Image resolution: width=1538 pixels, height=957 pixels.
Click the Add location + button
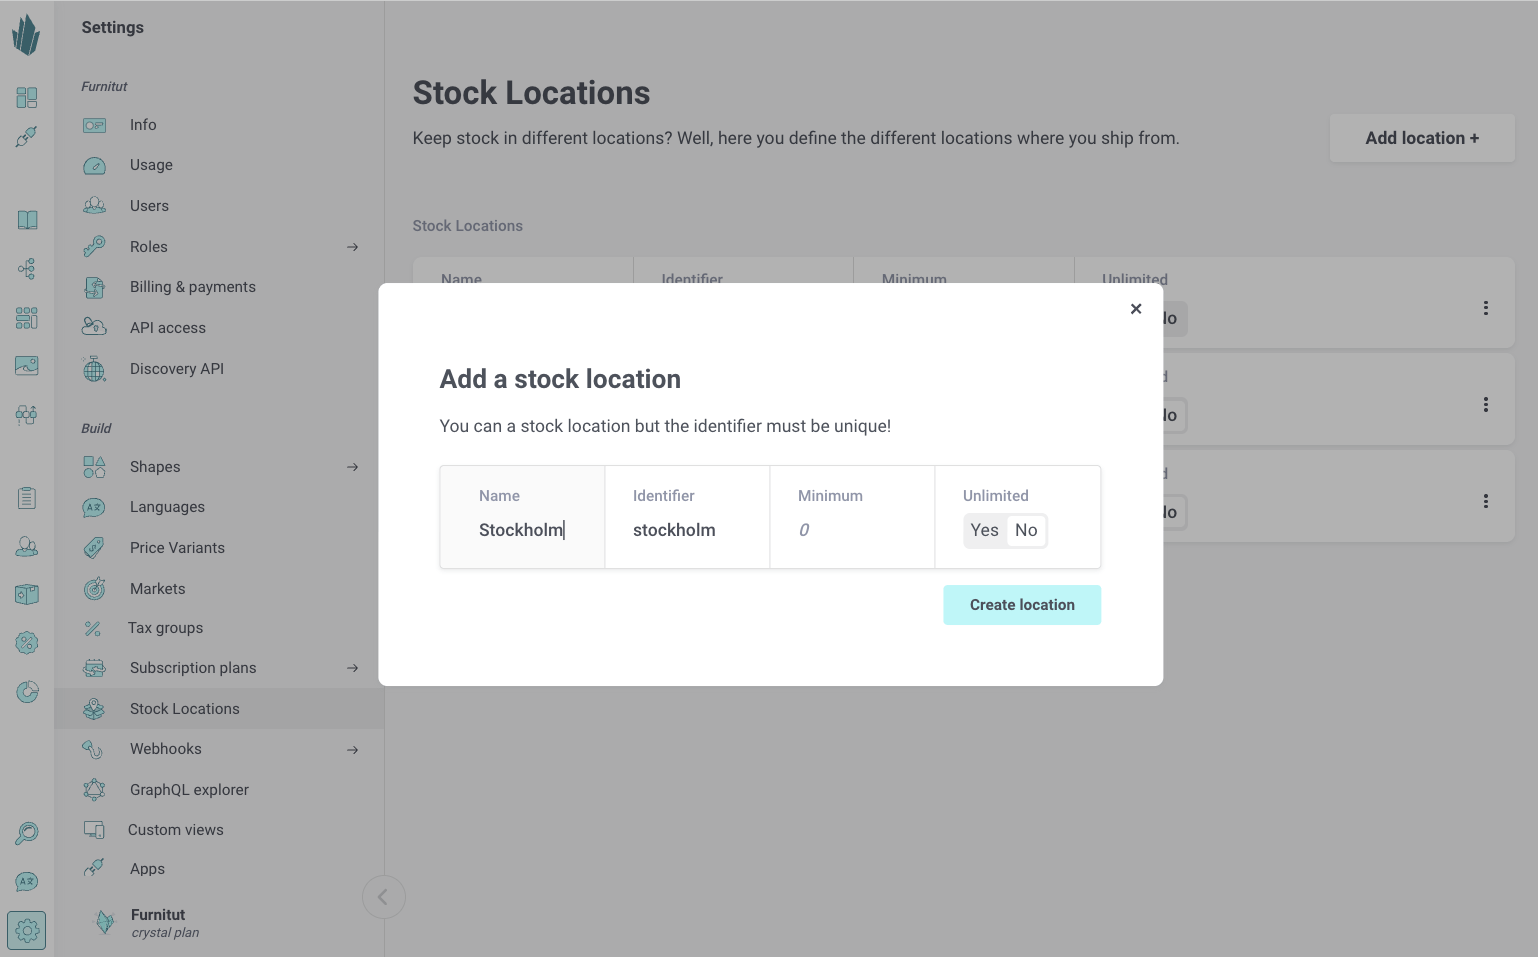coord(1421,138)
